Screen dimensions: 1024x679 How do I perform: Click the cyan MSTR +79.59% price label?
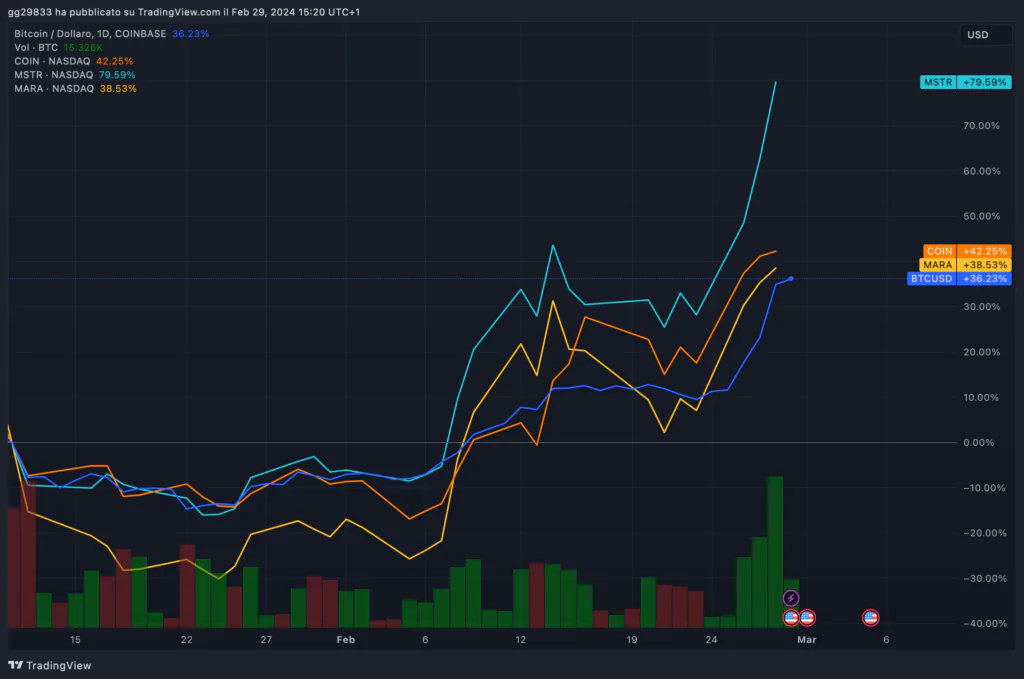coord(966,82)
